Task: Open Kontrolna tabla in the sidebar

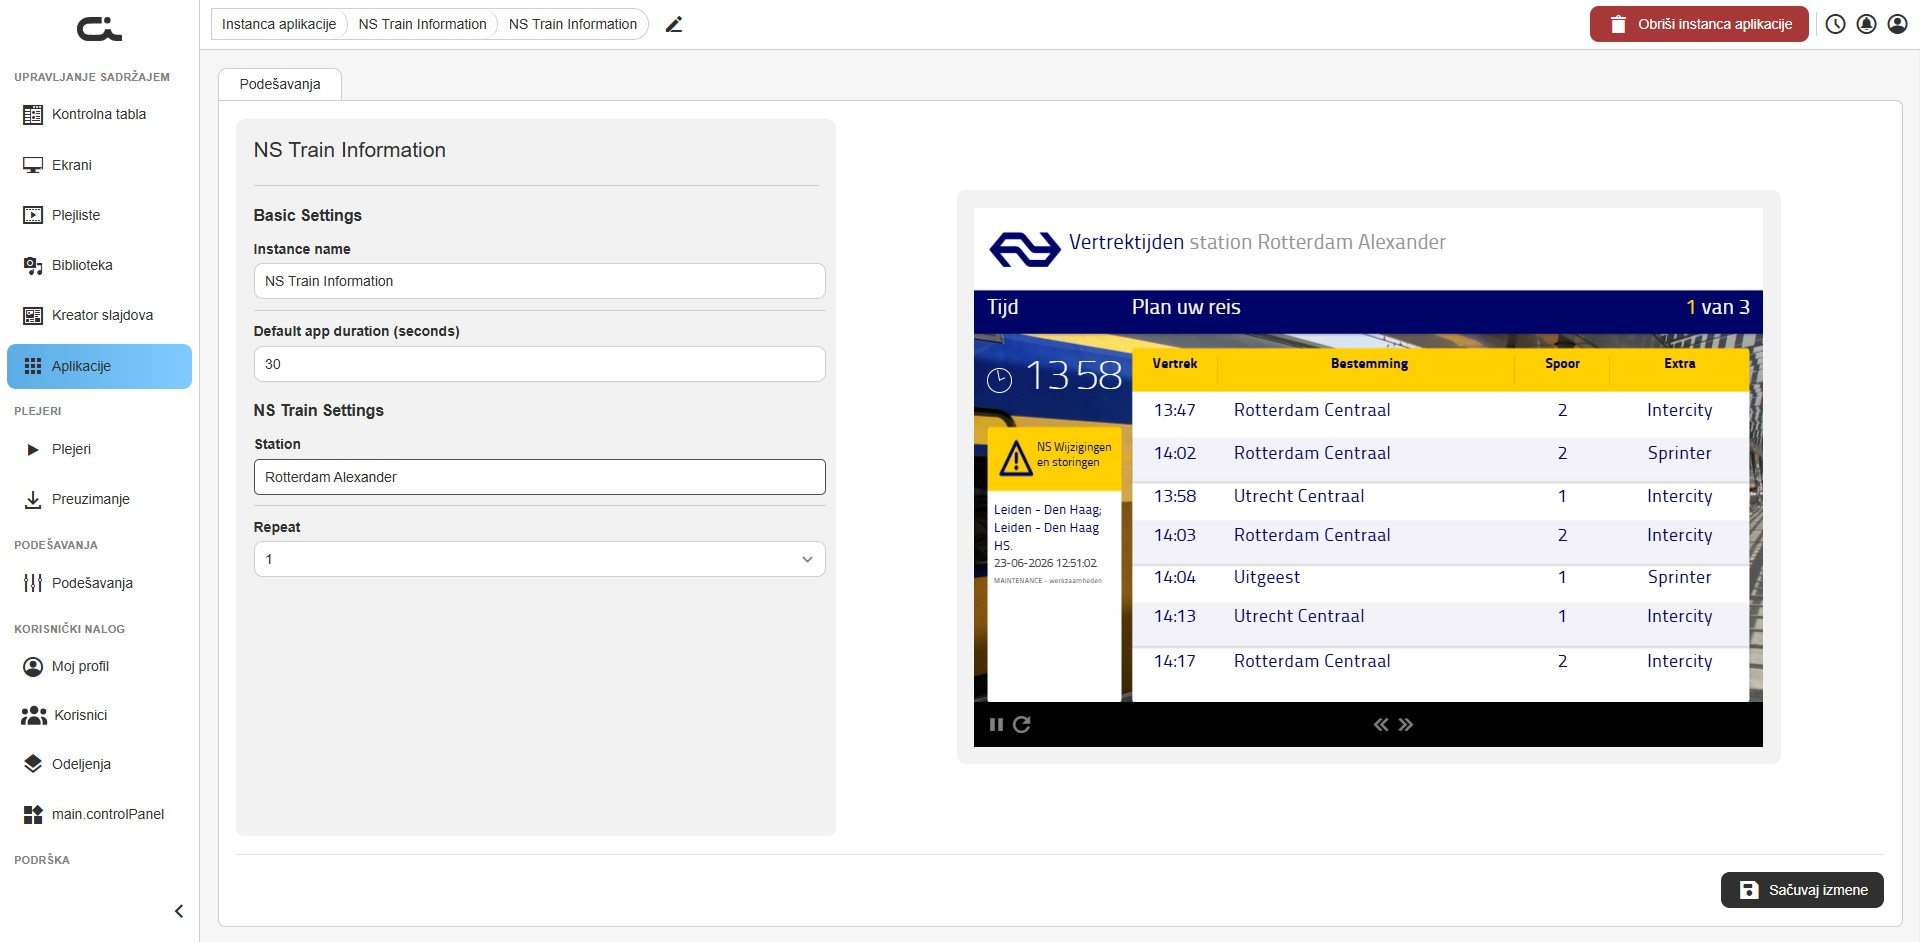Action: pyautogui.click(x=99, y=115)
